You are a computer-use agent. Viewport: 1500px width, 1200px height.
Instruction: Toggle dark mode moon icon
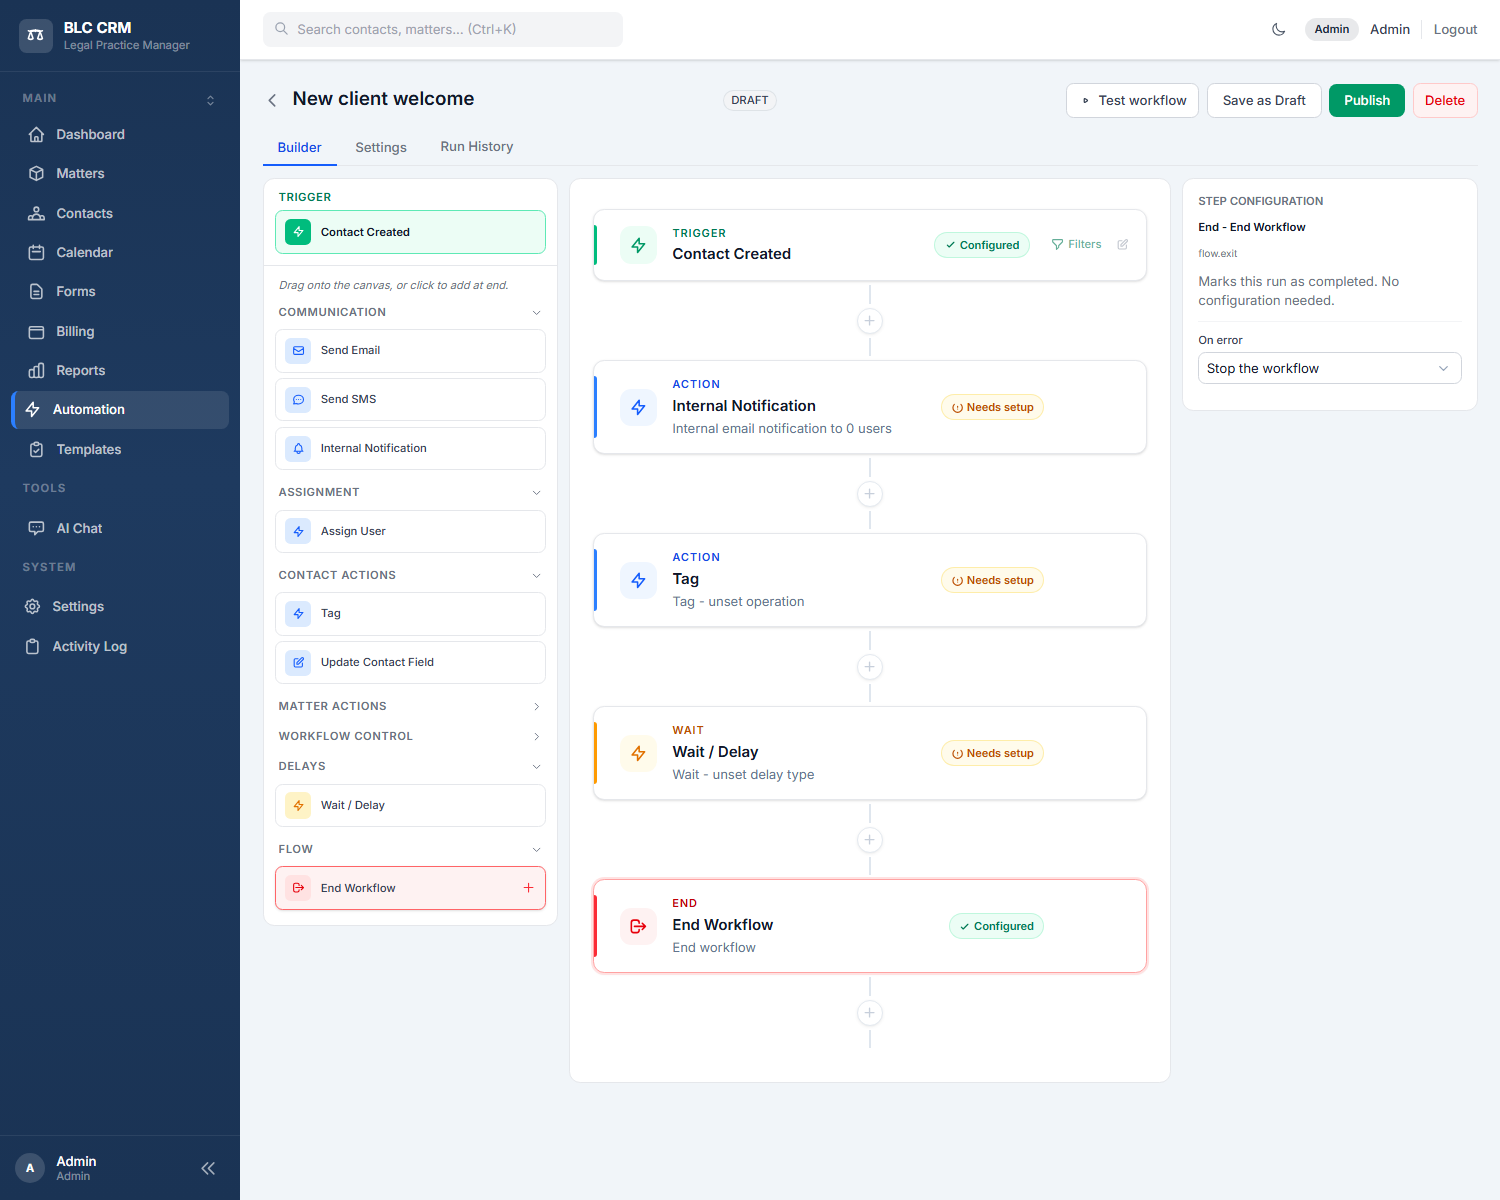pos(1278,30)
